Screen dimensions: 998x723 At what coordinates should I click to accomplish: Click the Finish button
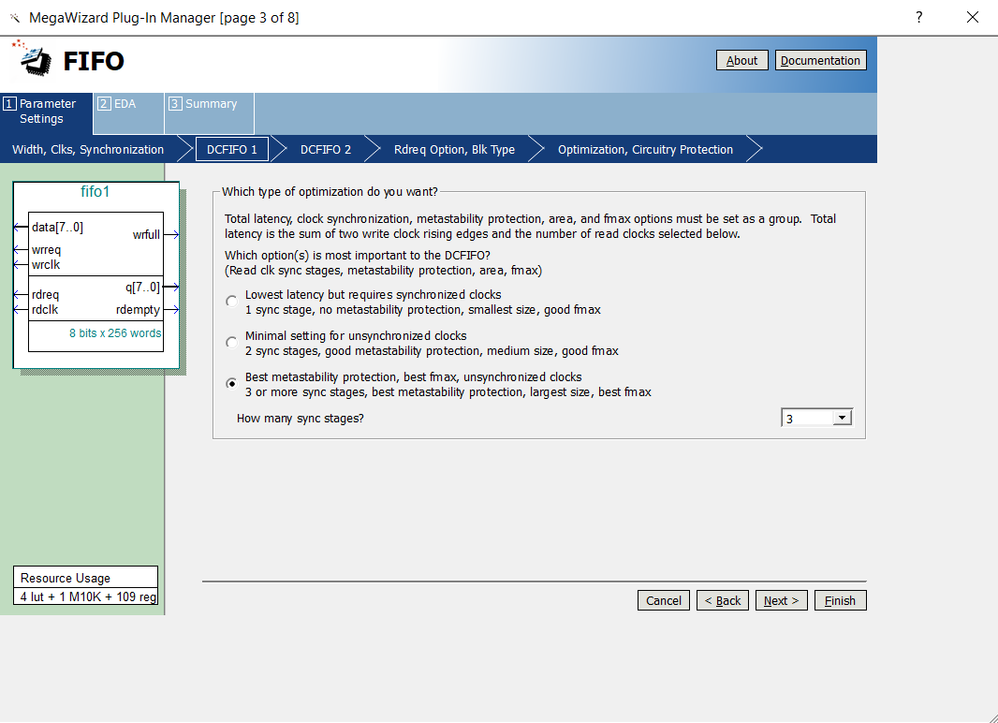[840, 600]
